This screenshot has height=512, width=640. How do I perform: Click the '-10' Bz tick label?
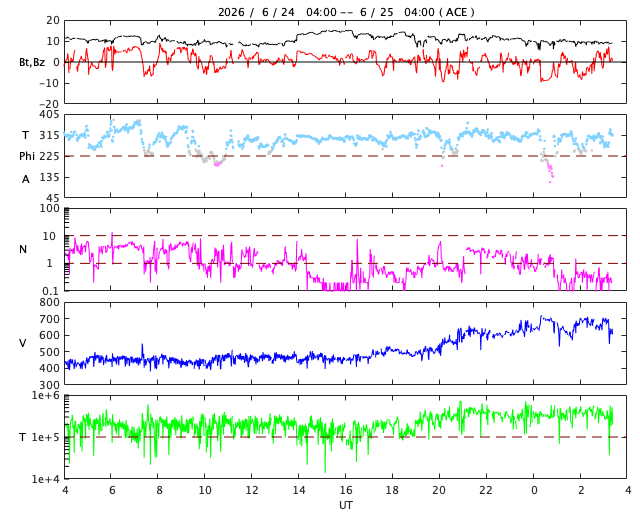(49, 83)
